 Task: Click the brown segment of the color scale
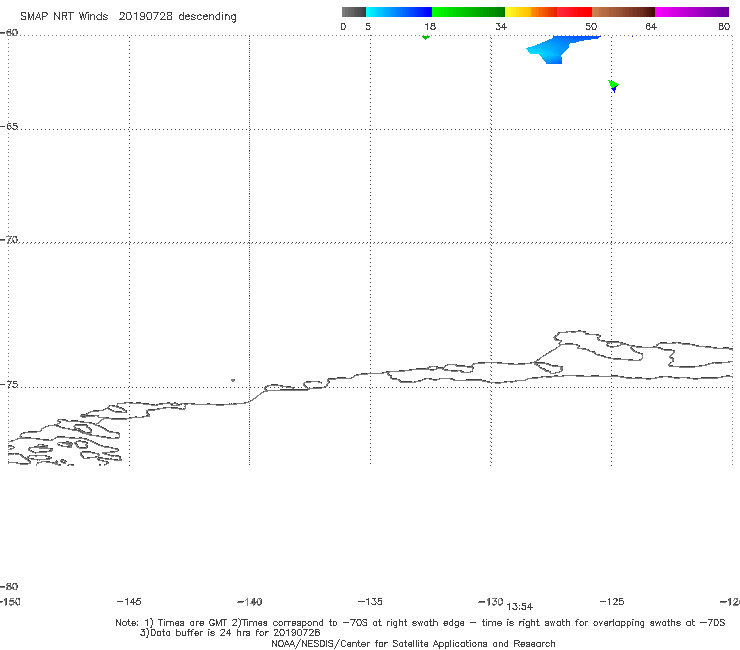pos(623,12)
